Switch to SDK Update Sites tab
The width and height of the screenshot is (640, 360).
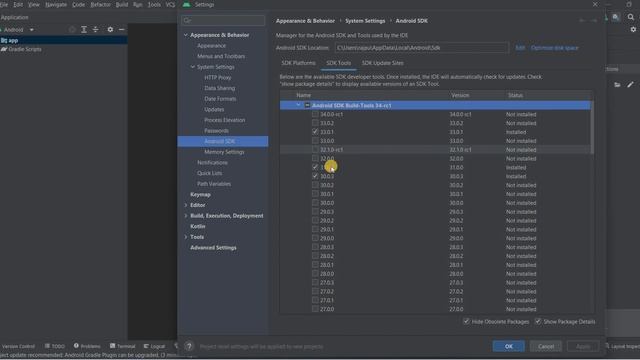coord(382,63)
